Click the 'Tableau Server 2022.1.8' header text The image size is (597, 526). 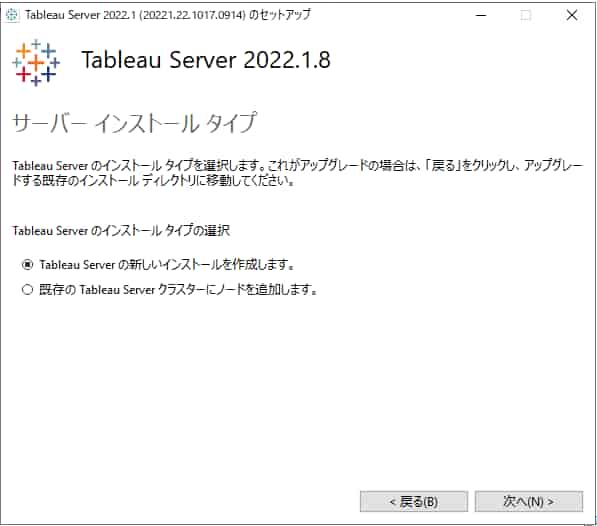(206, 60)
